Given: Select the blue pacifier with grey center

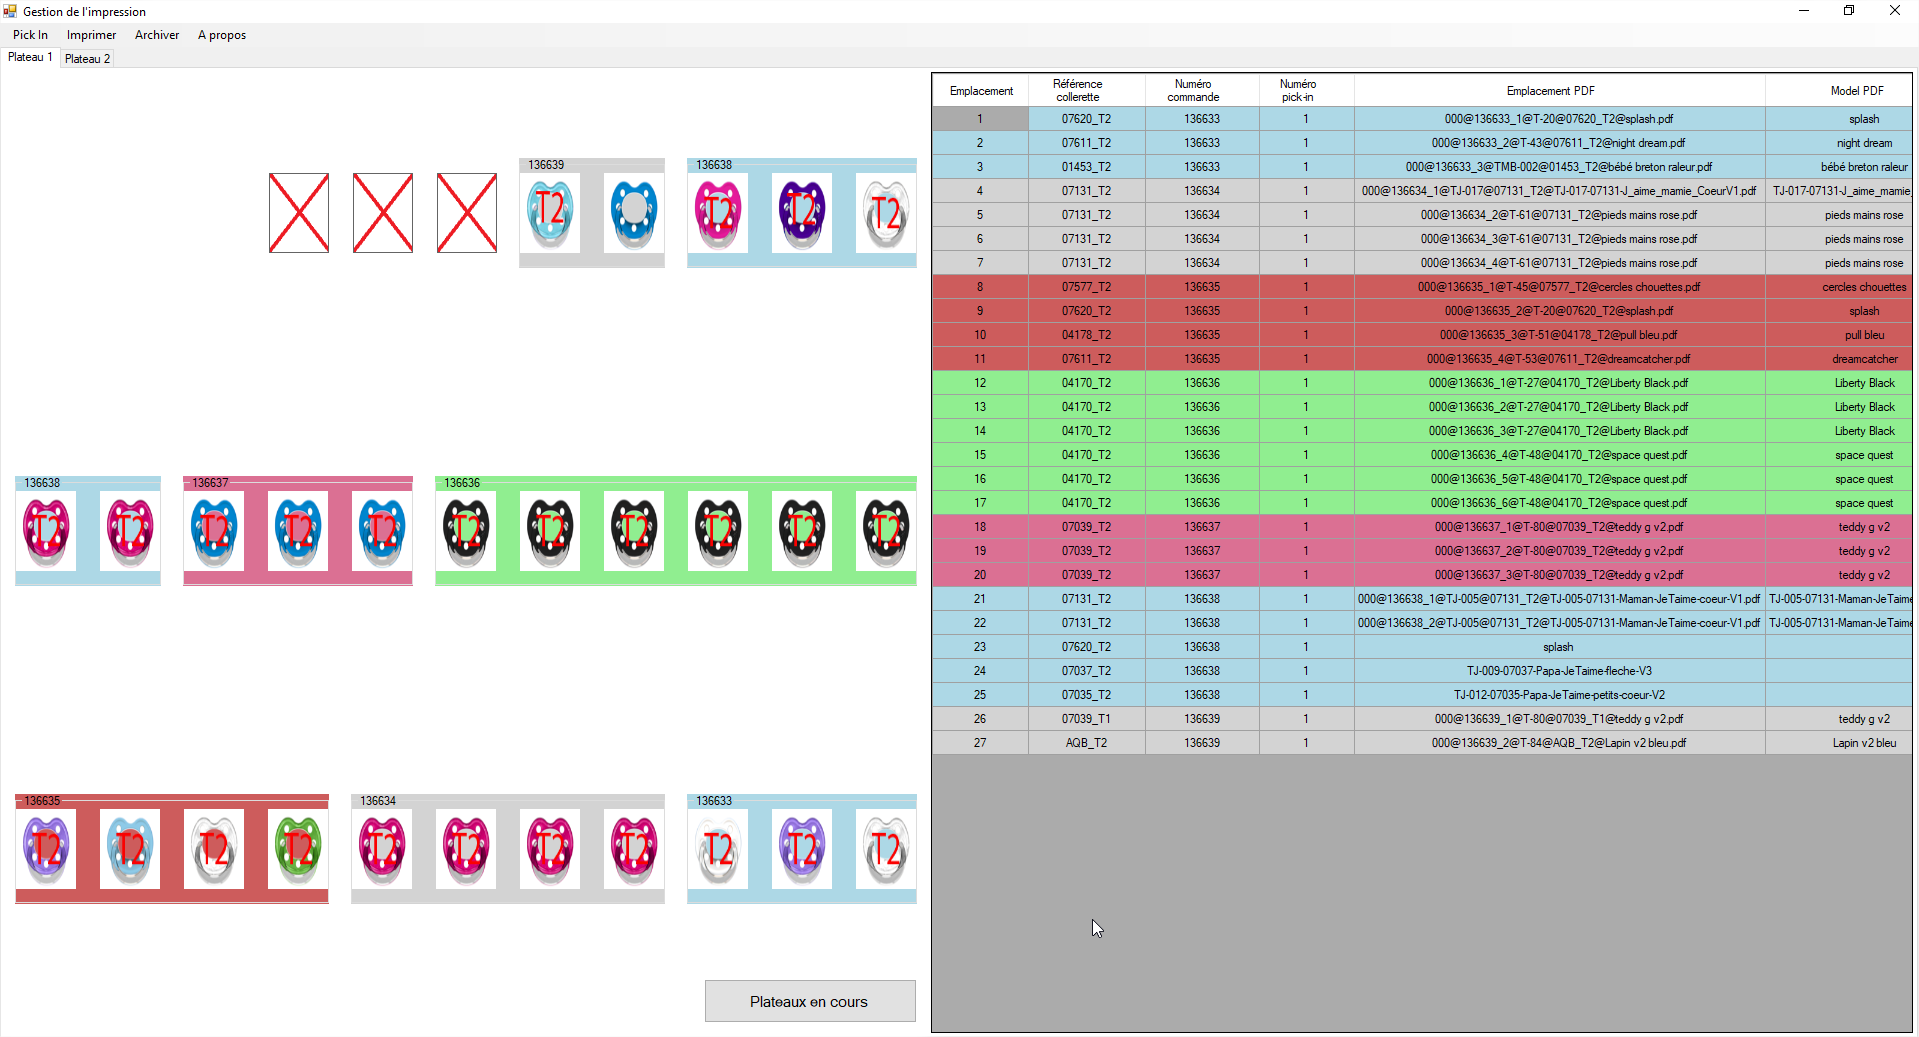Looking at the screenshot, I should [x=634, y=213].
